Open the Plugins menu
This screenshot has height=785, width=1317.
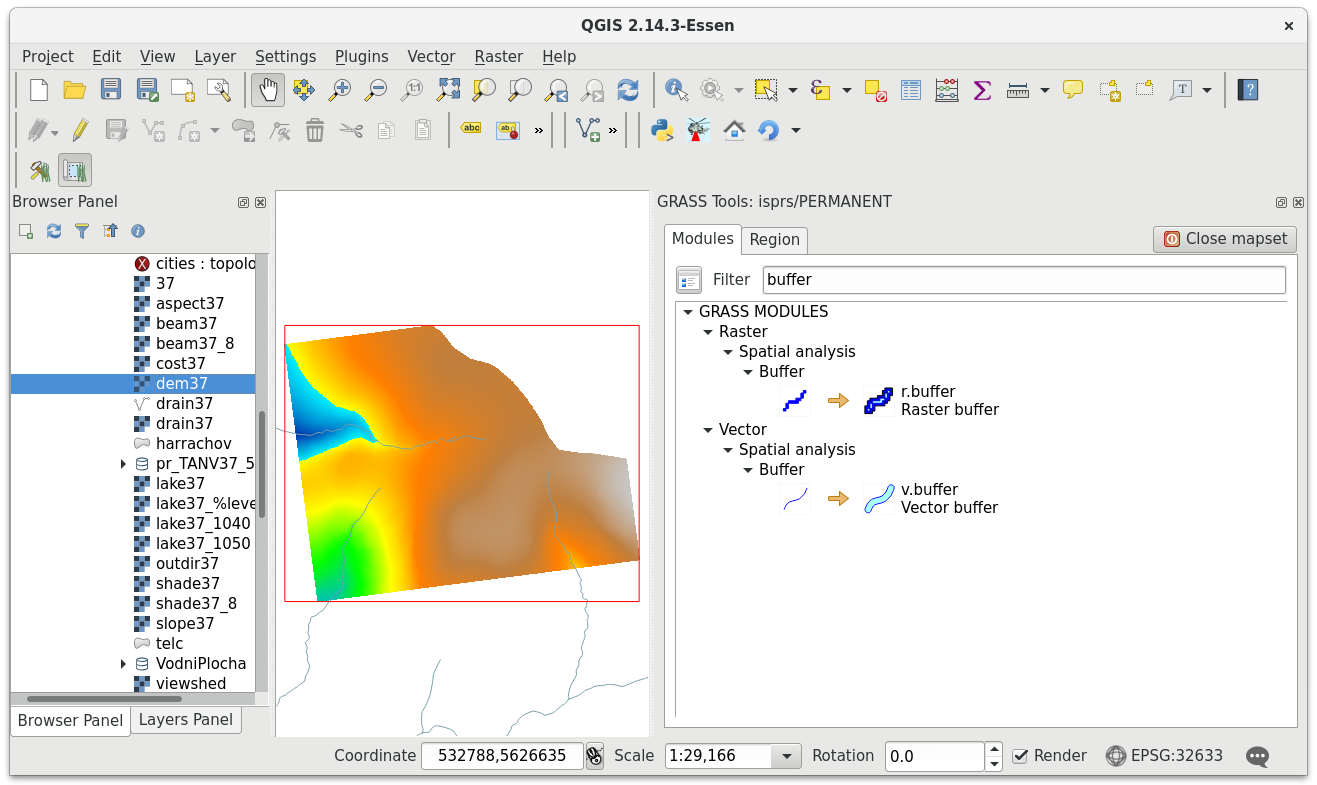(361, 57)
